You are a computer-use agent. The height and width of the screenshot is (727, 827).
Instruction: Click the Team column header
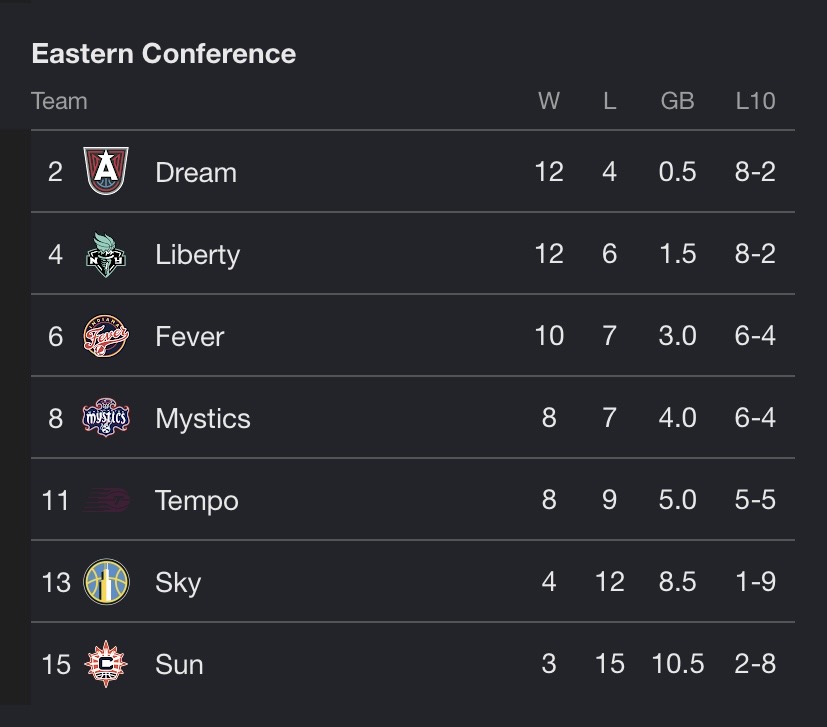point(59,101)
